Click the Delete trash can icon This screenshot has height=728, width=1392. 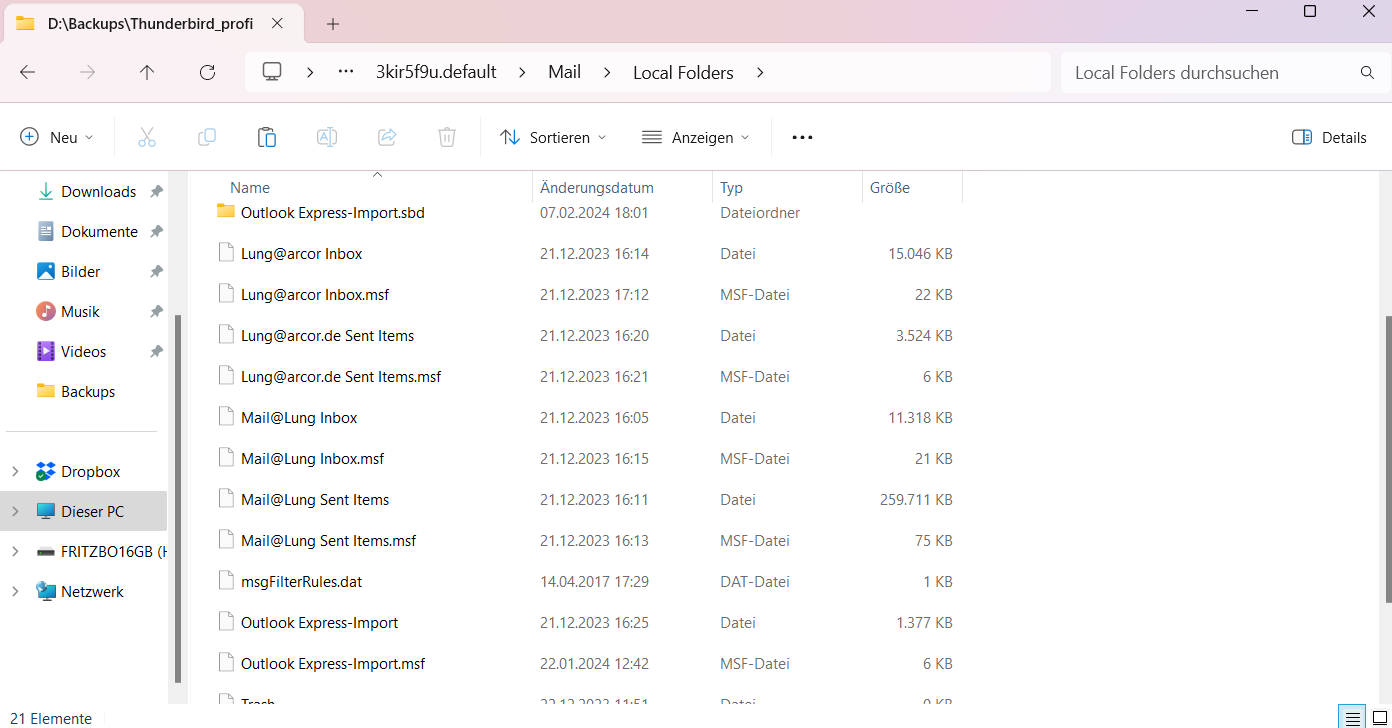447,138
